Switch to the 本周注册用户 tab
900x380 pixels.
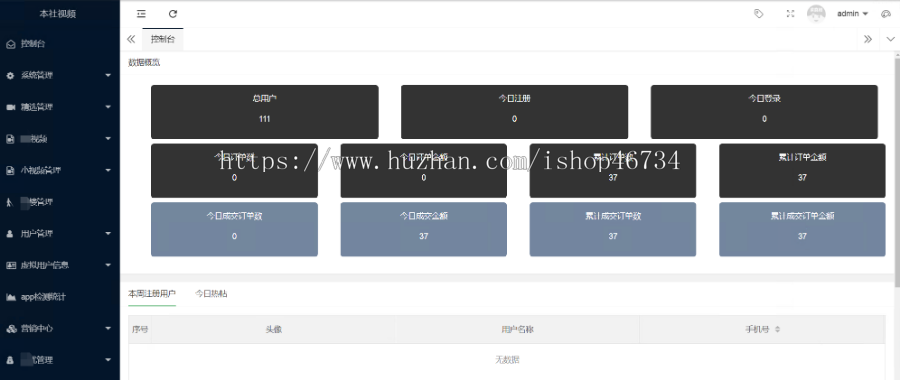coord(152,294)
